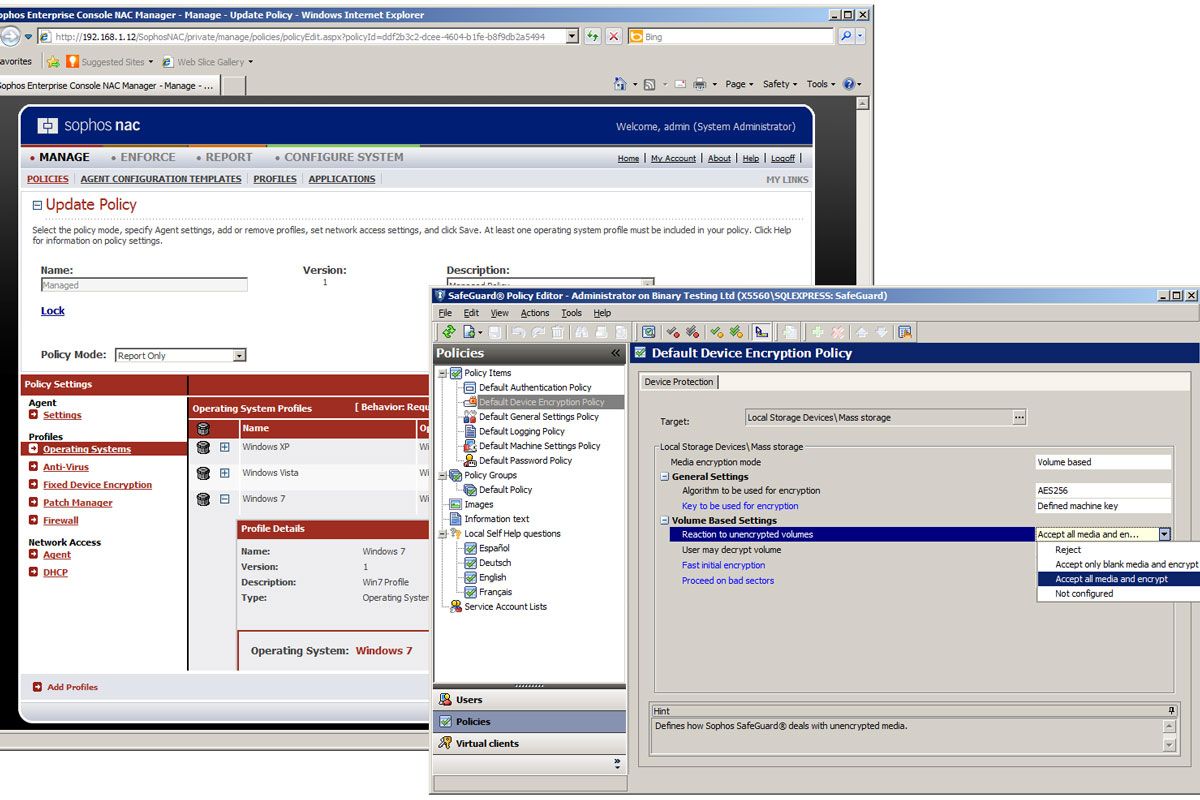Click the green plus add icon in SafeGuard toolbar
Viewport: 1200px width, 800px height.
coord(817,332)
